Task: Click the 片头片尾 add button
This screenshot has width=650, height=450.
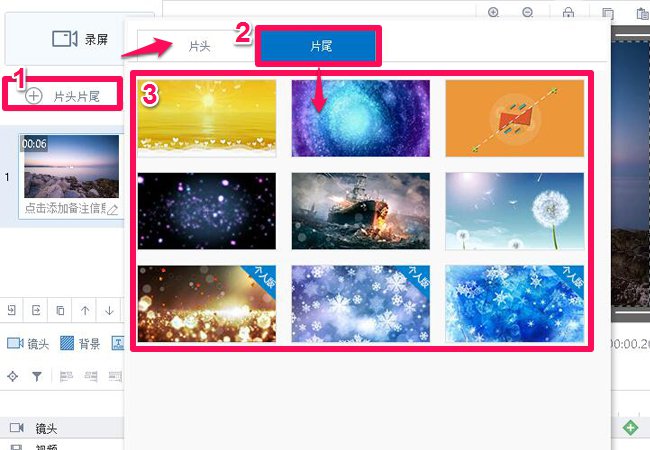Action: [63, 96]
